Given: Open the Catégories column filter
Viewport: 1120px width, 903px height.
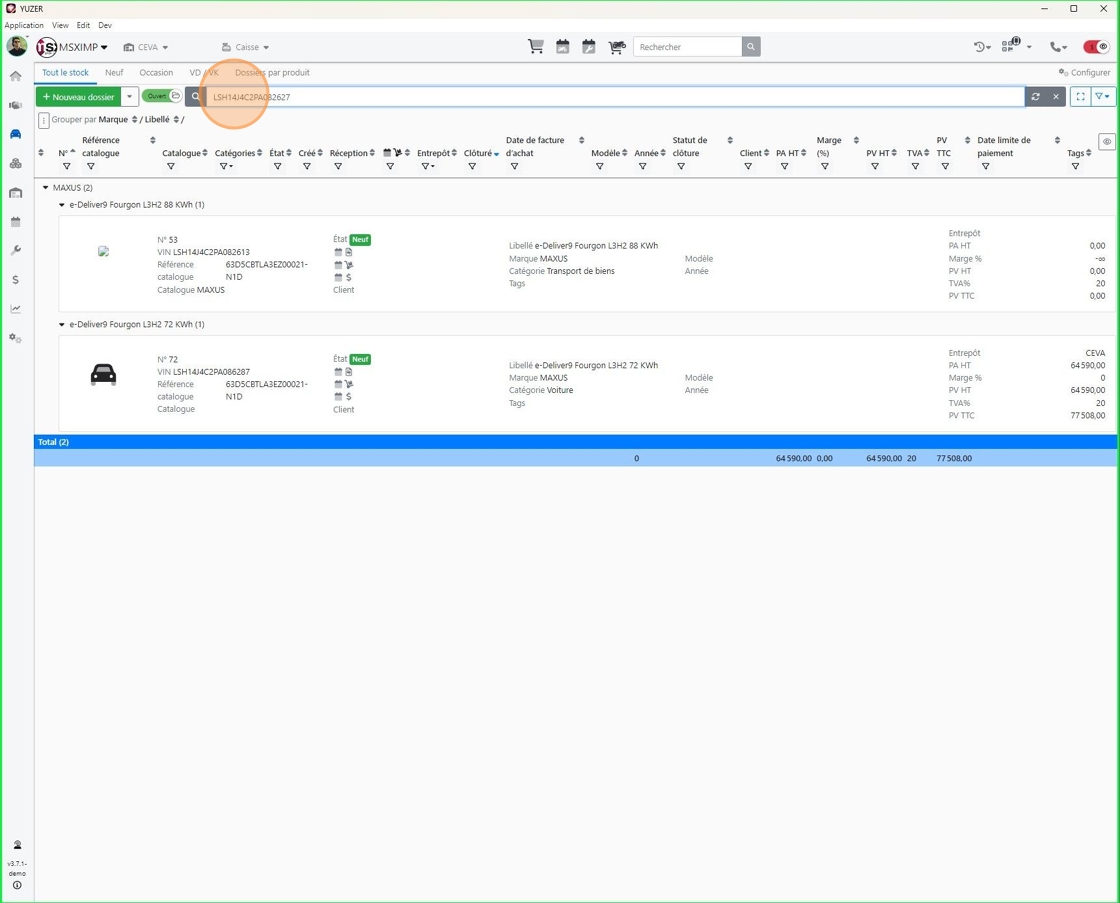Looking at the screenshot, I should click(226, 166).
